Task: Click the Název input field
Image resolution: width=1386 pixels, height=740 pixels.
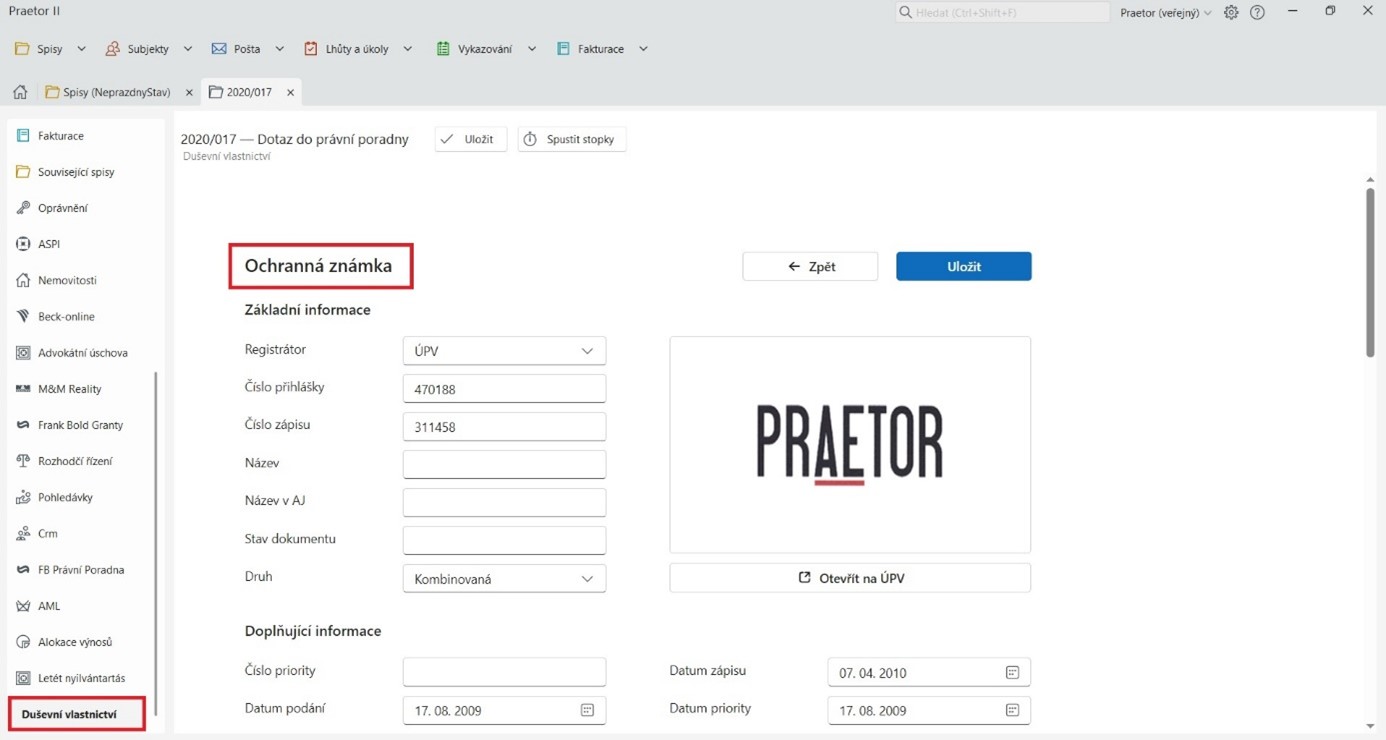Action: coord(504,465)
